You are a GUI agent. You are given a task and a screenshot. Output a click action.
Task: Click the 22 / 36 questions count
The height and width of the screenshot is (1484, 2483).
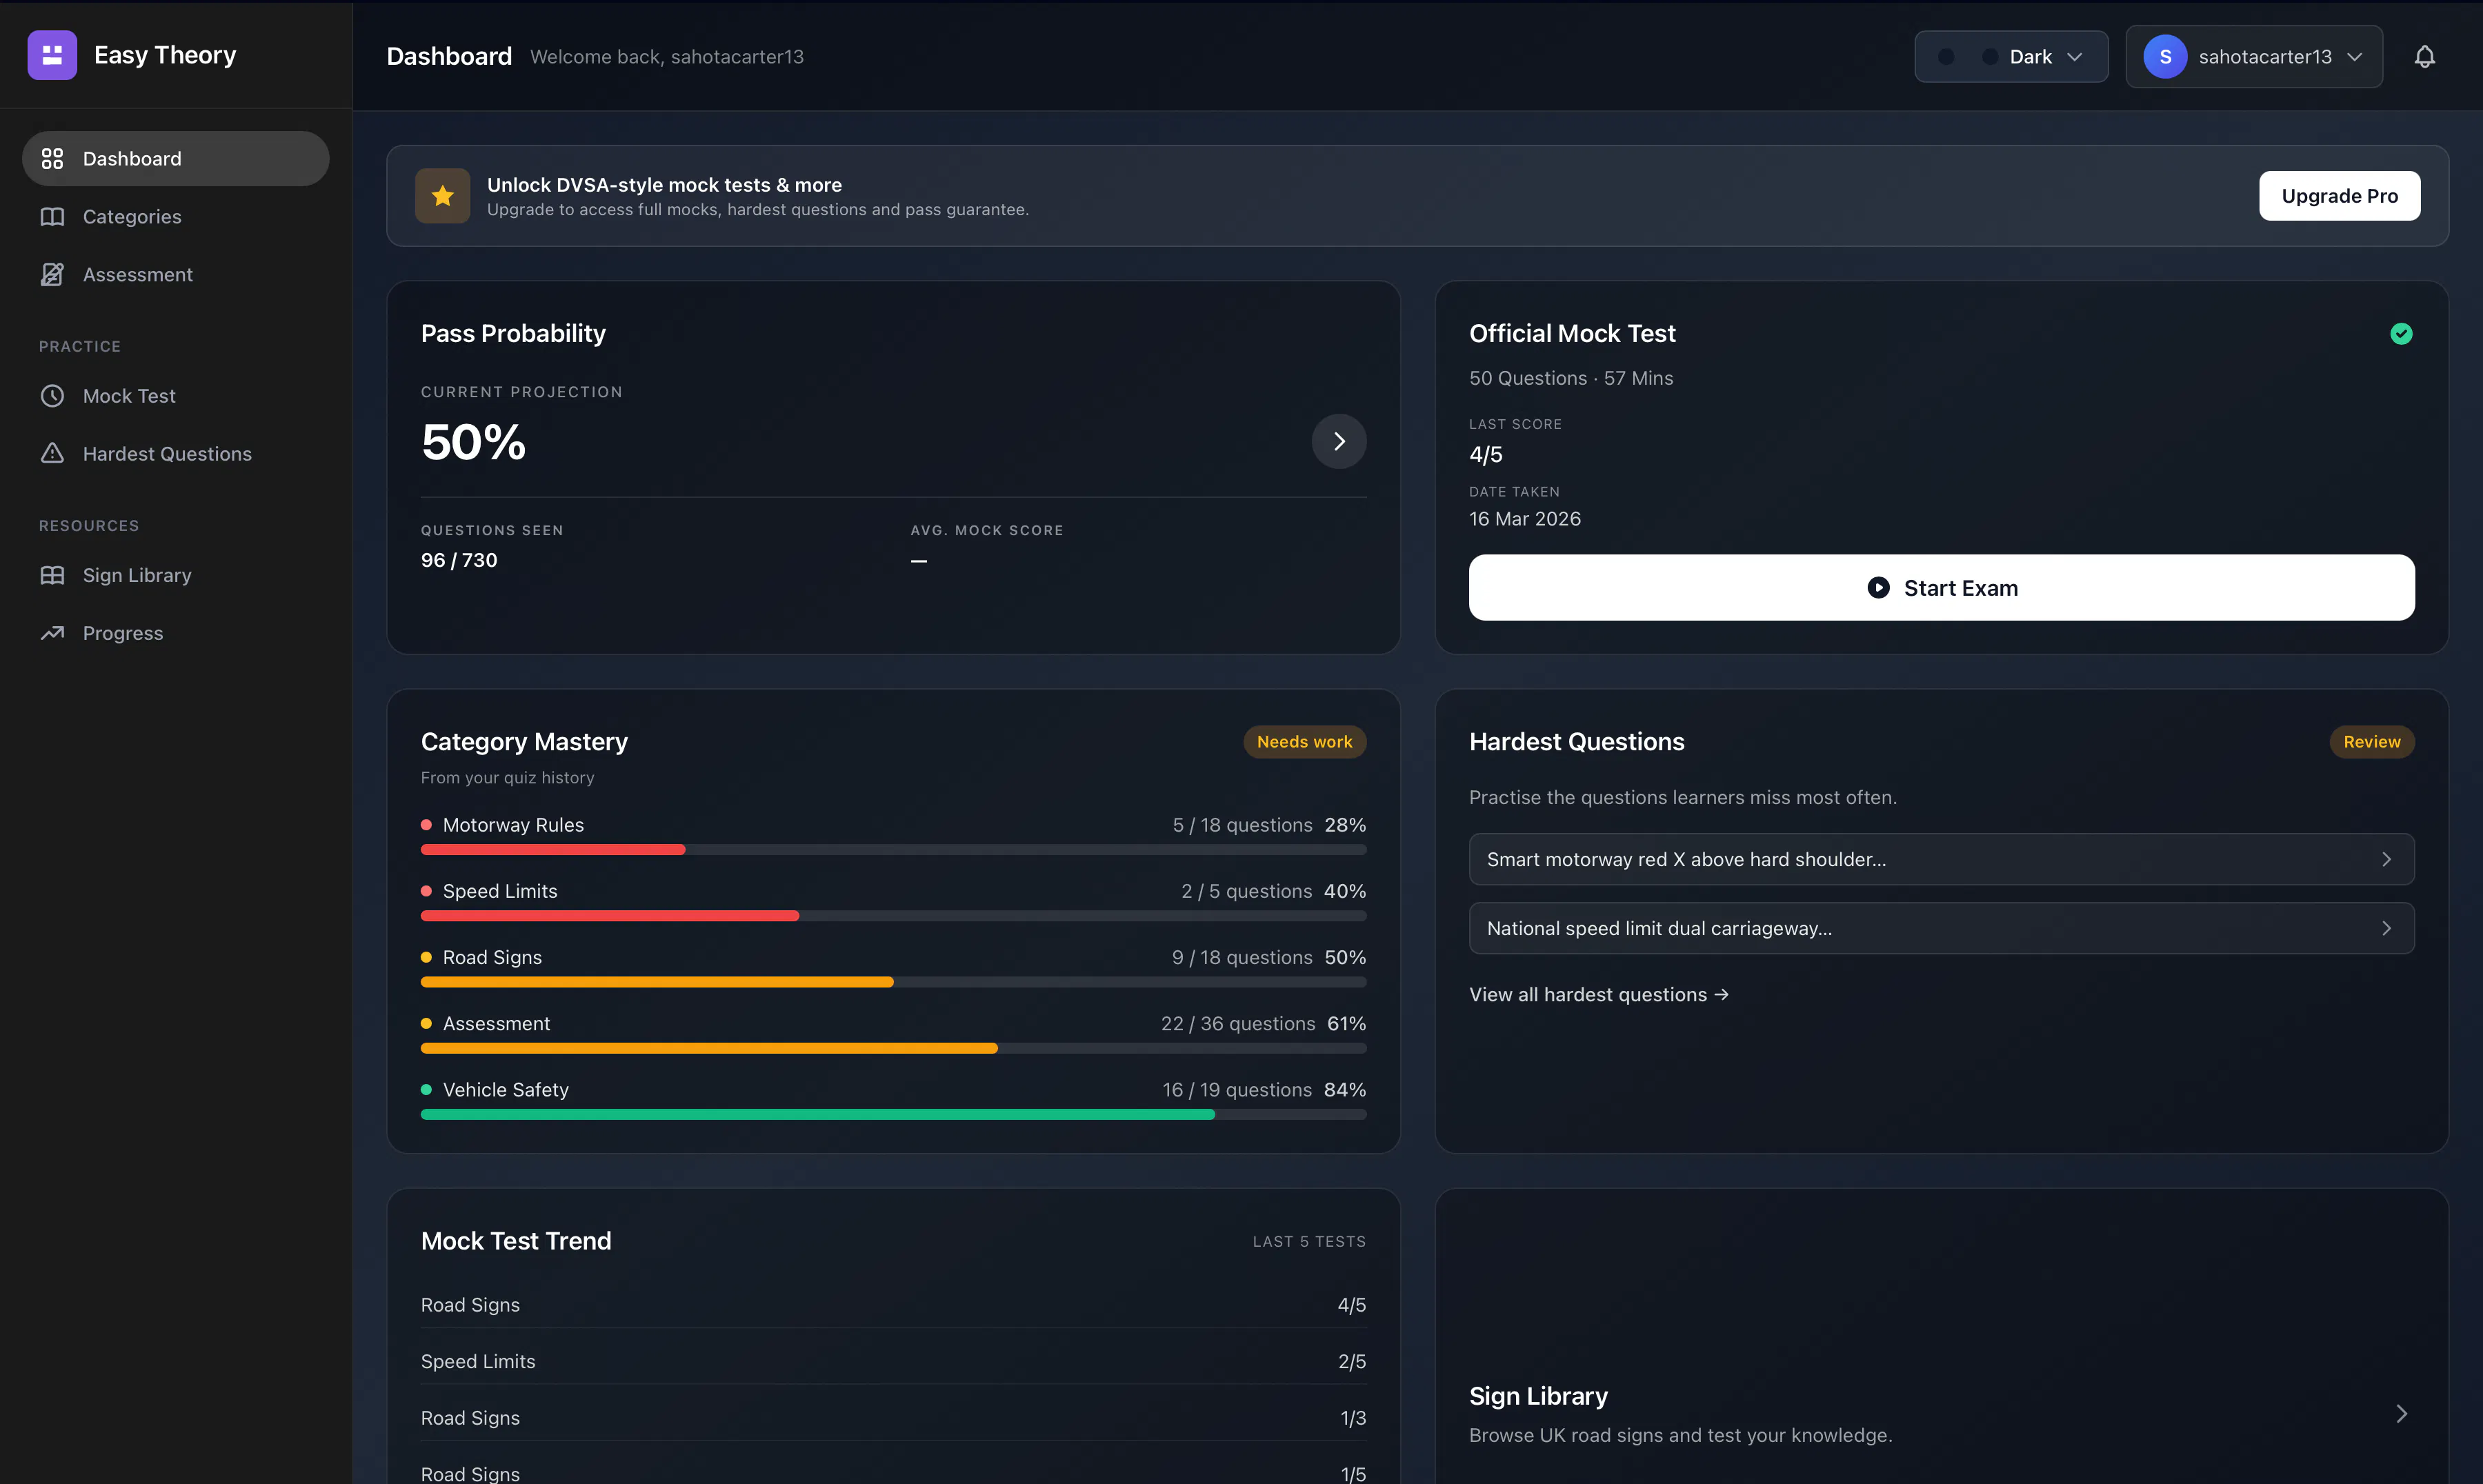(x=1238, y=1024)
